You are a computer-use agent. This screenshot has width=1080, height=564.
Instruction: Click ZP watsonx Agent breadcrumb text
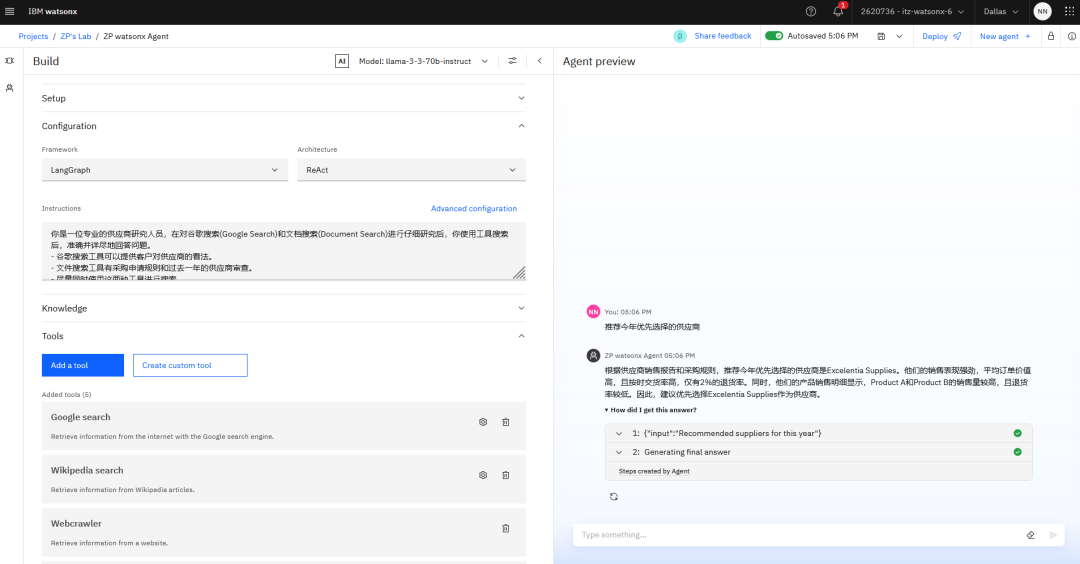(x=136, y=36)
